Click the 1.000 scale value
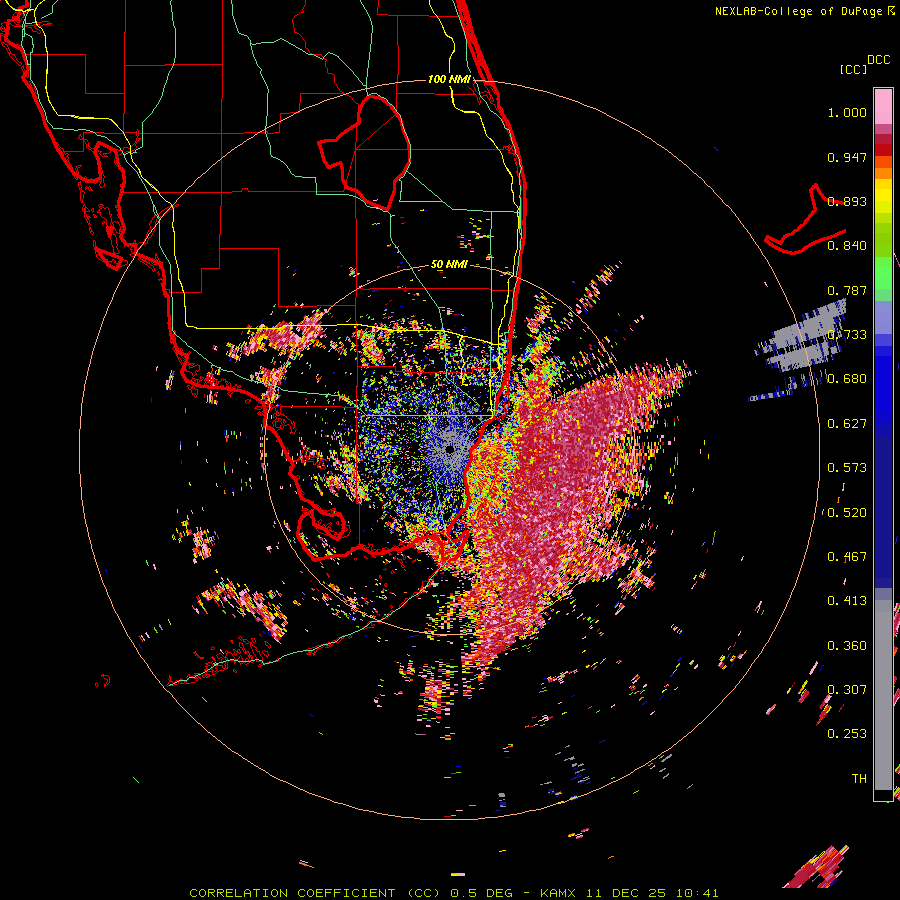Screen dimensions: 900x900 847,112
